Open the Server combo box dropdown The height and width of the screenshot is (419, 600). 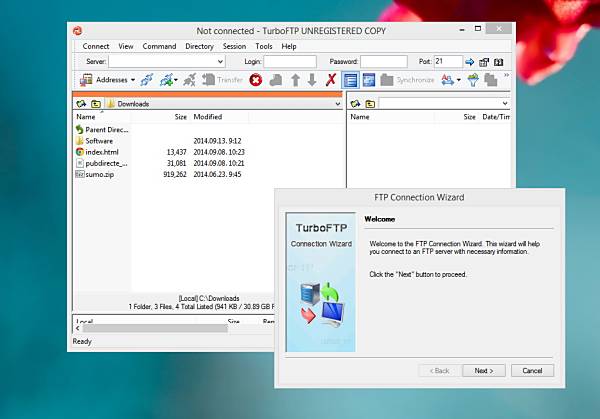(x=220, y=62)
